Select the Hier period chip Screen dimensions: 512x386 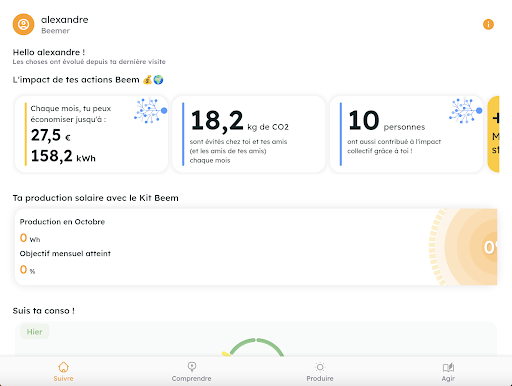point(34,332)
